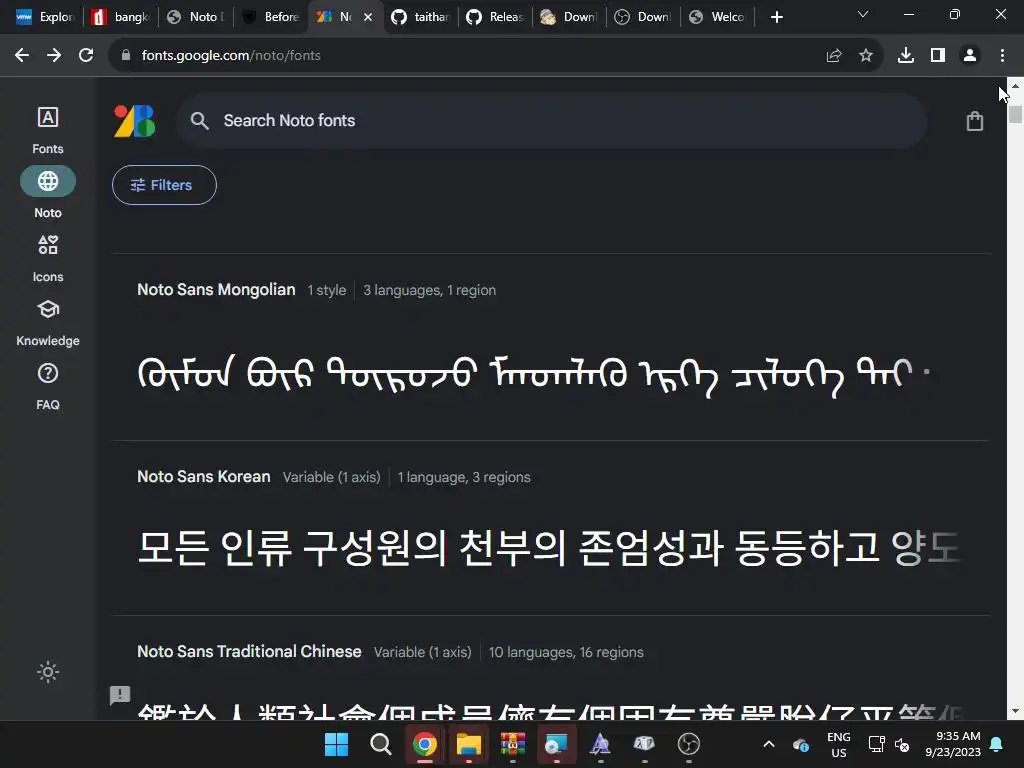Click the page scroll-down arrow

[x=1015, y=712]
